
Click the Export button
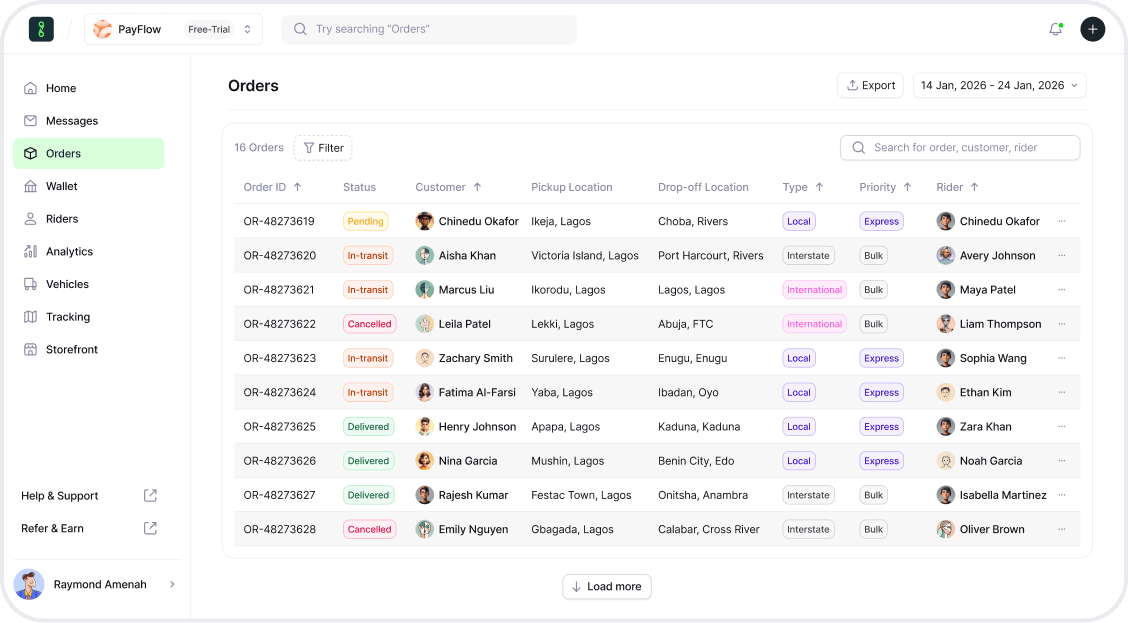pos(870,86)
